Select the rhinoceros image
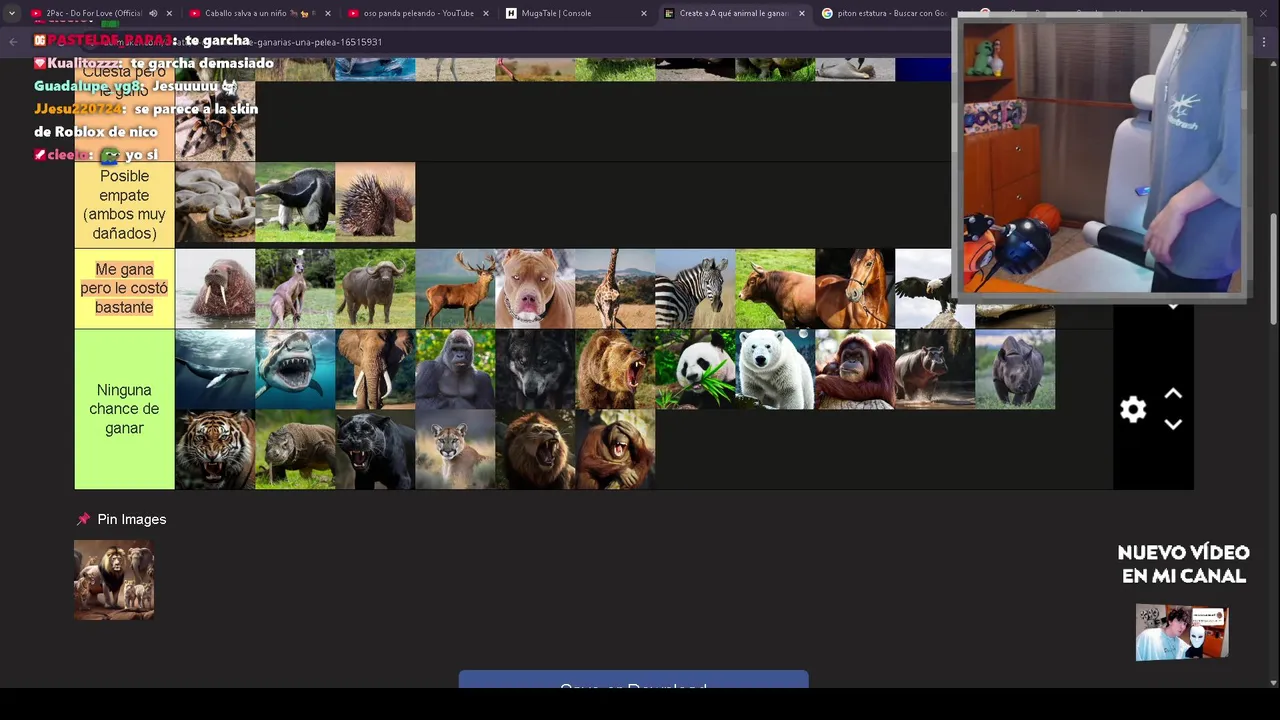Screen dimensions: 1280x720 click(x=1015, y=369)
